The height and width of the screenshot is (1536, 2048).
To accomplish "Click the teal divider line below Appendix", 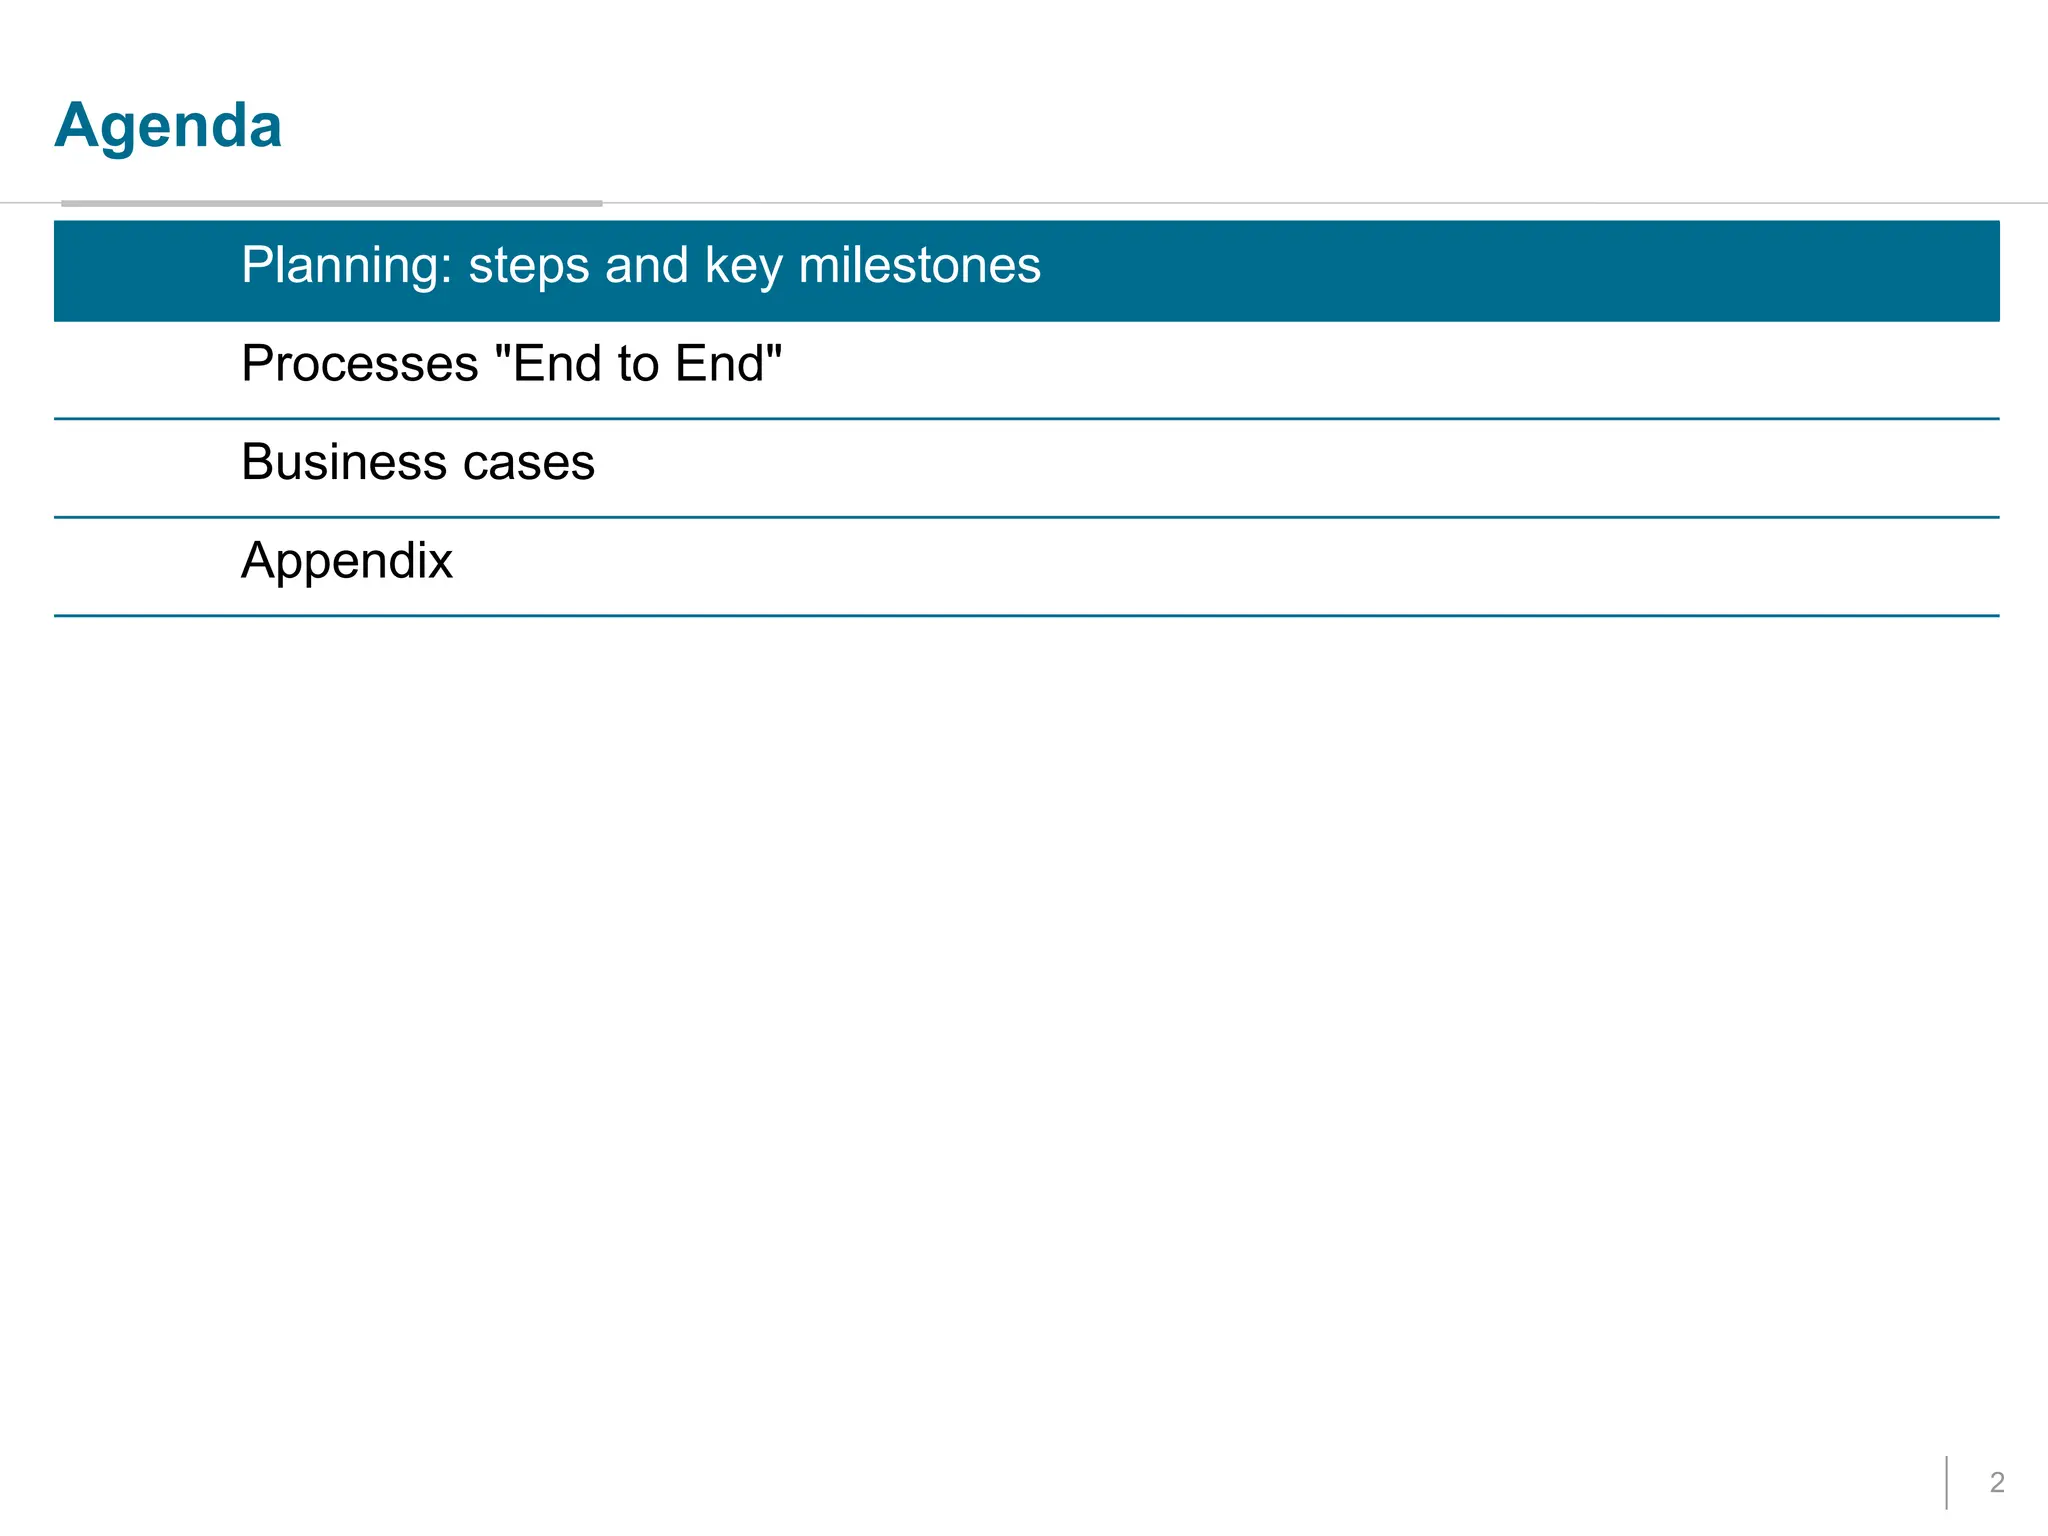I will (1026, 616).
